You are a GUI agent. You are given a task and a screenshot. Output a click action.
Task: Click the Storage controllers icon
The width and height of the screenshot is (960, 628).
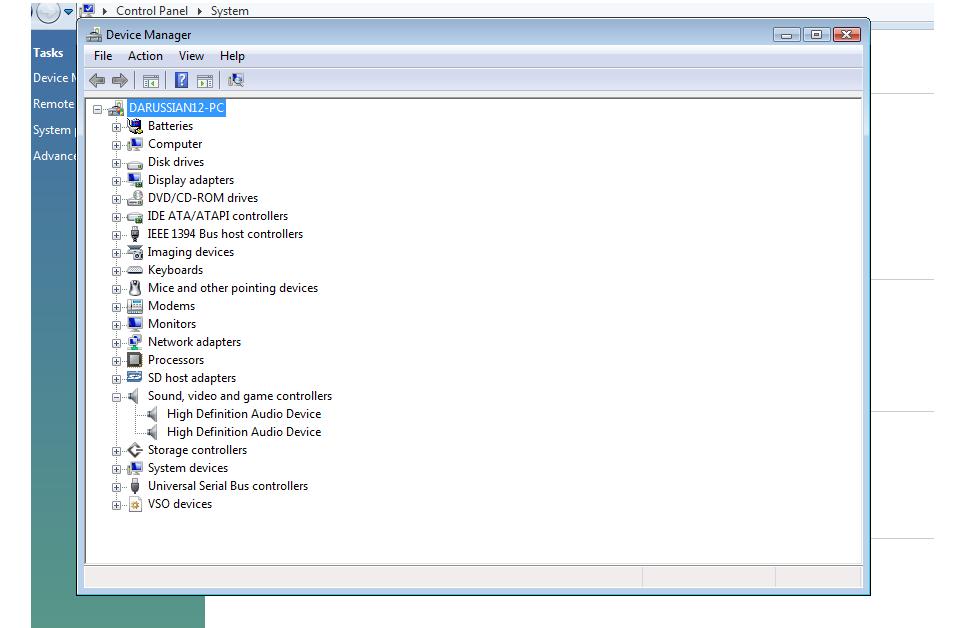pyautogui.click(x=135, y=450)
